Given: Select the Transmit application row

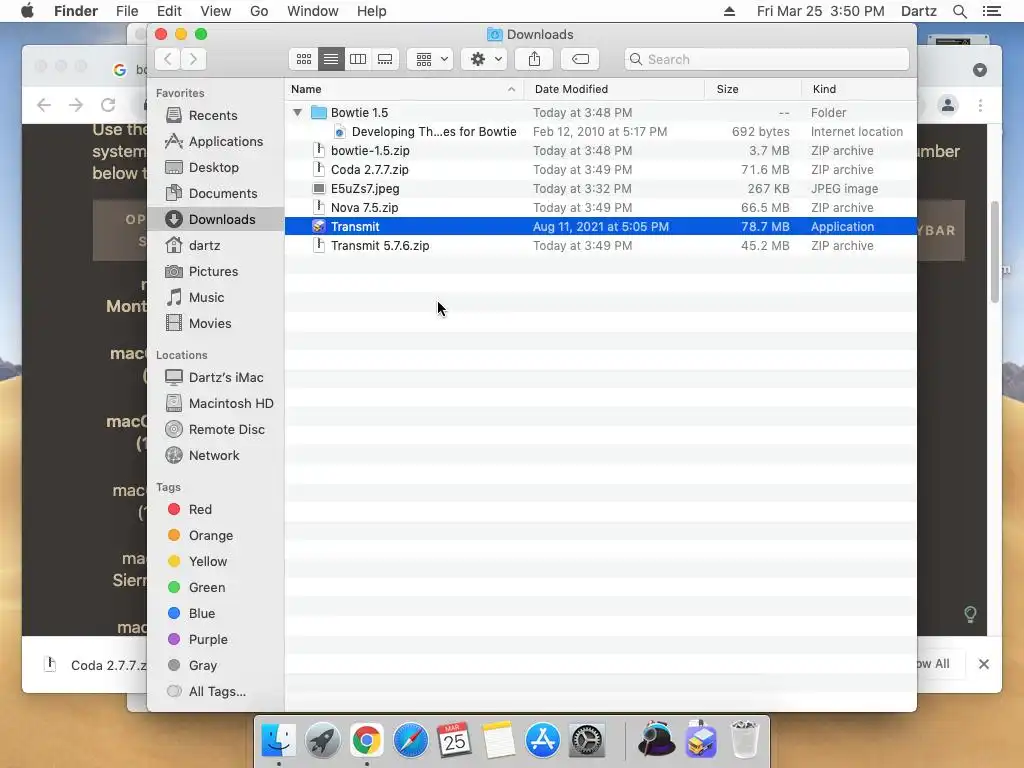Looking at the screenshot, I should click(x=600, y=226).
